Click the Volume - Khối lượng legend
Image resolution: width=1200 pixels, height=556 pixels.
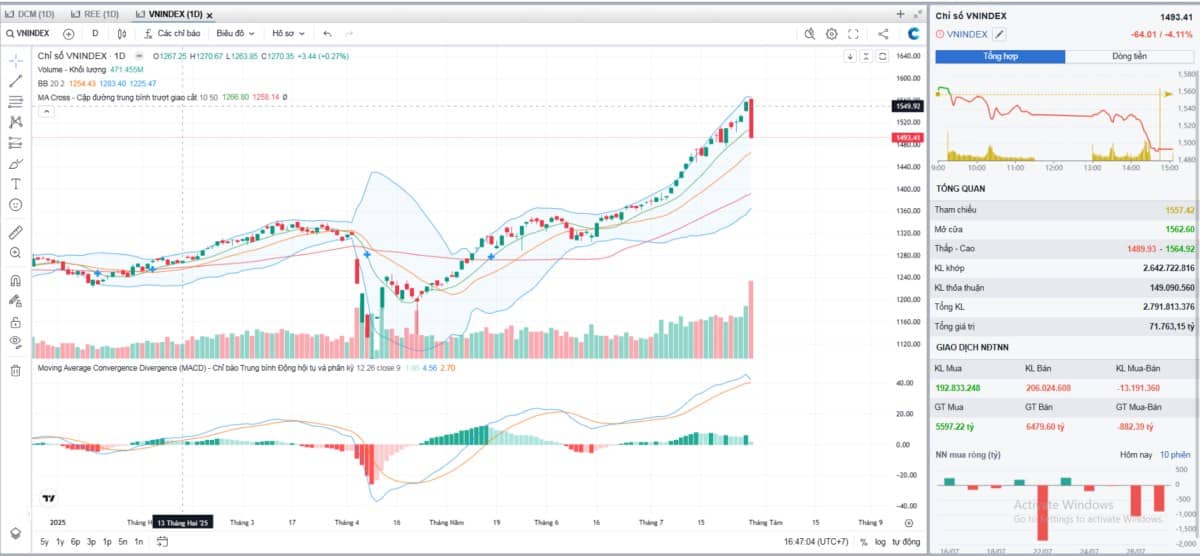pyautogui.click(x=72, y=70)
